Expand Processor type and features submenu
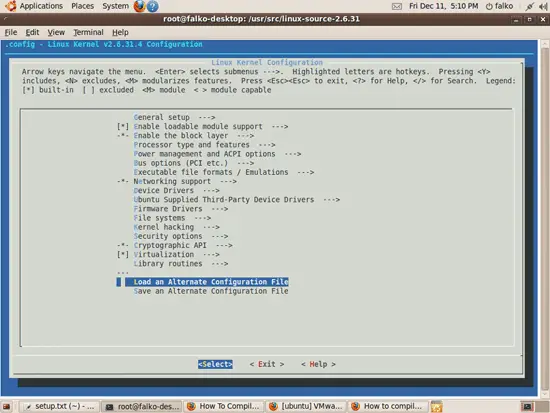The height and width of the screenshot is (413, 550). click(x=204, y=145)
